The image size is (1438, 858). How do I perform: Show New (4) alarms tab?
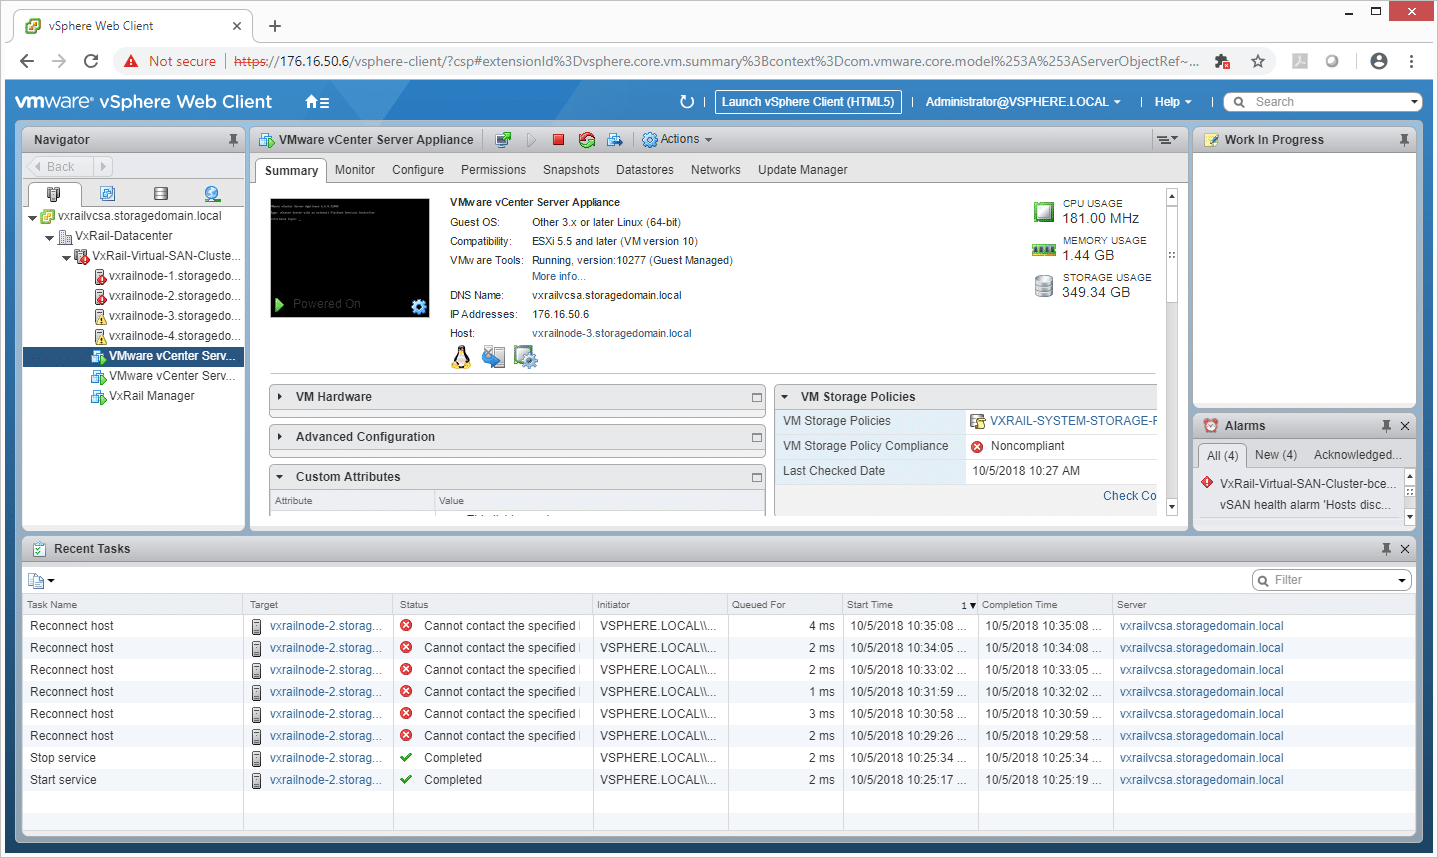(1276, 455)
